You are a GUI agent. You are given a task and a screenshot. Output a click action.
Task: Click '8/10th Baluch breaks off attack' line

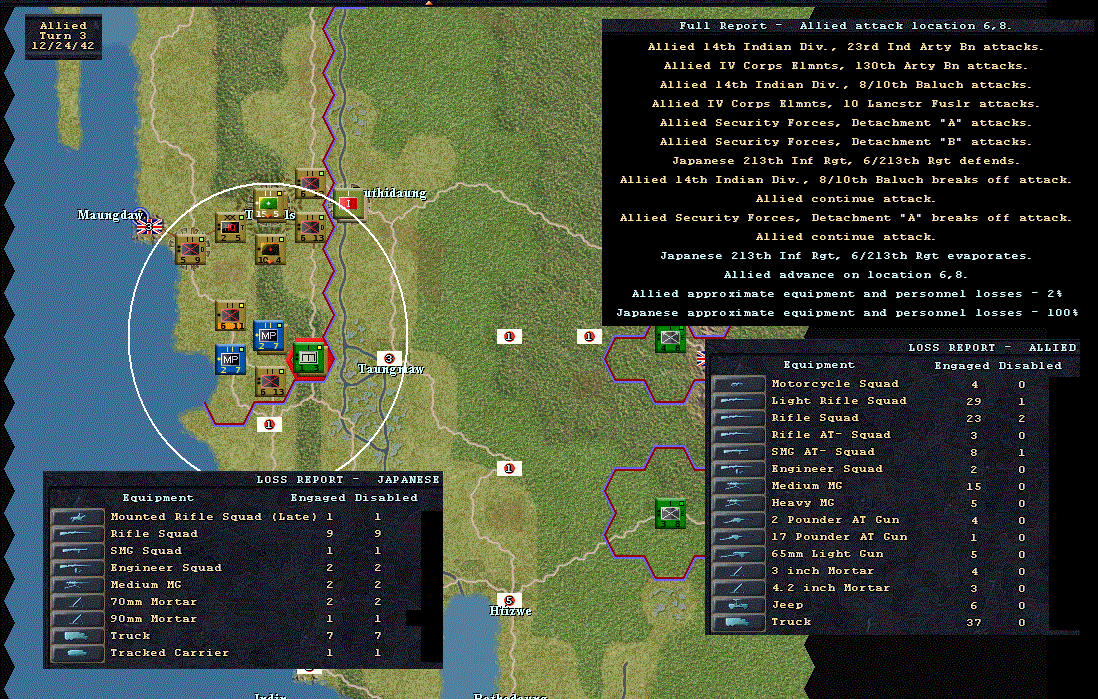pyautogui.click(x=846, y=179)
